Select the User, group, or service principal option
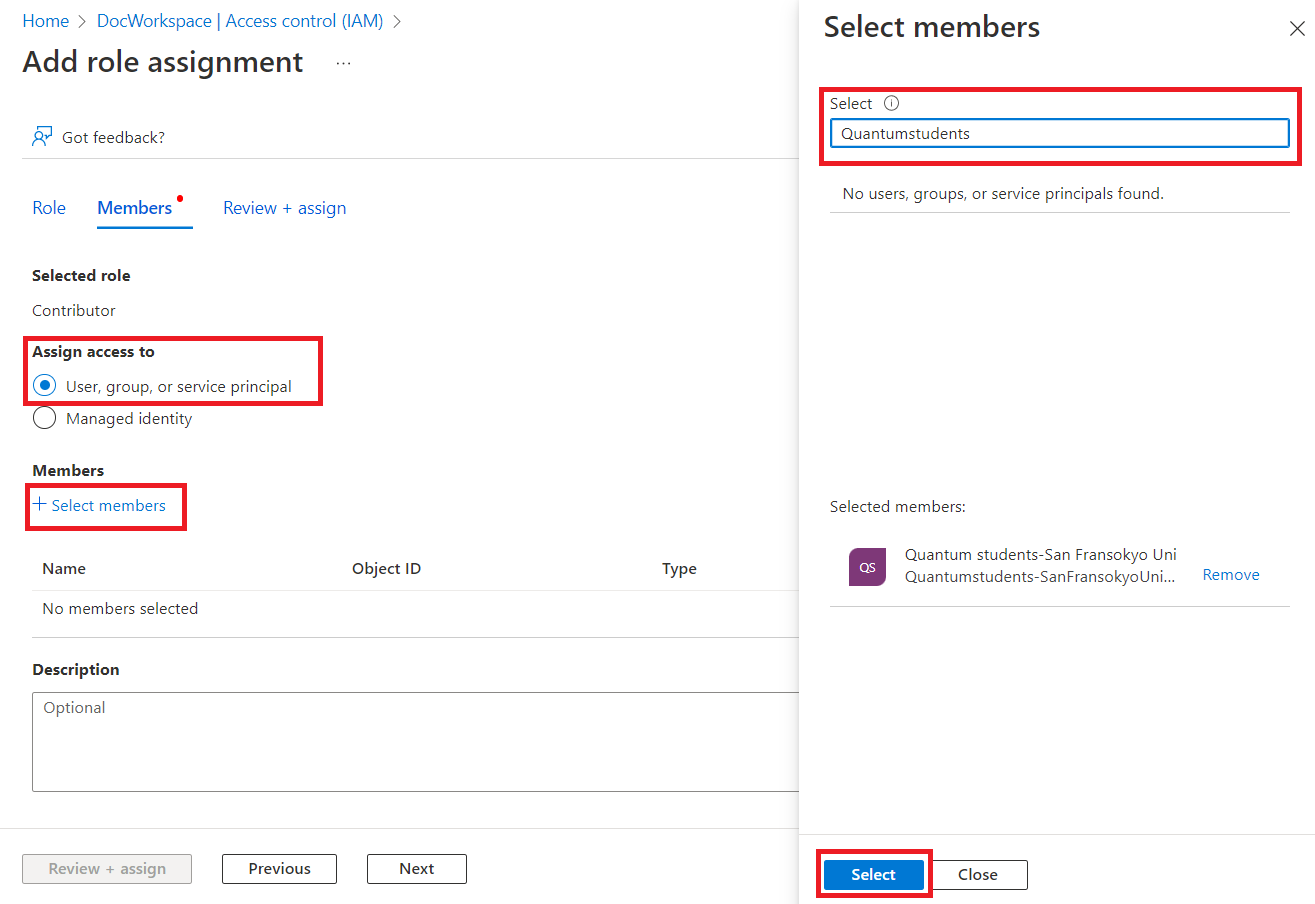The height and width of the screenshot is (904, 1315). point(44,386)
